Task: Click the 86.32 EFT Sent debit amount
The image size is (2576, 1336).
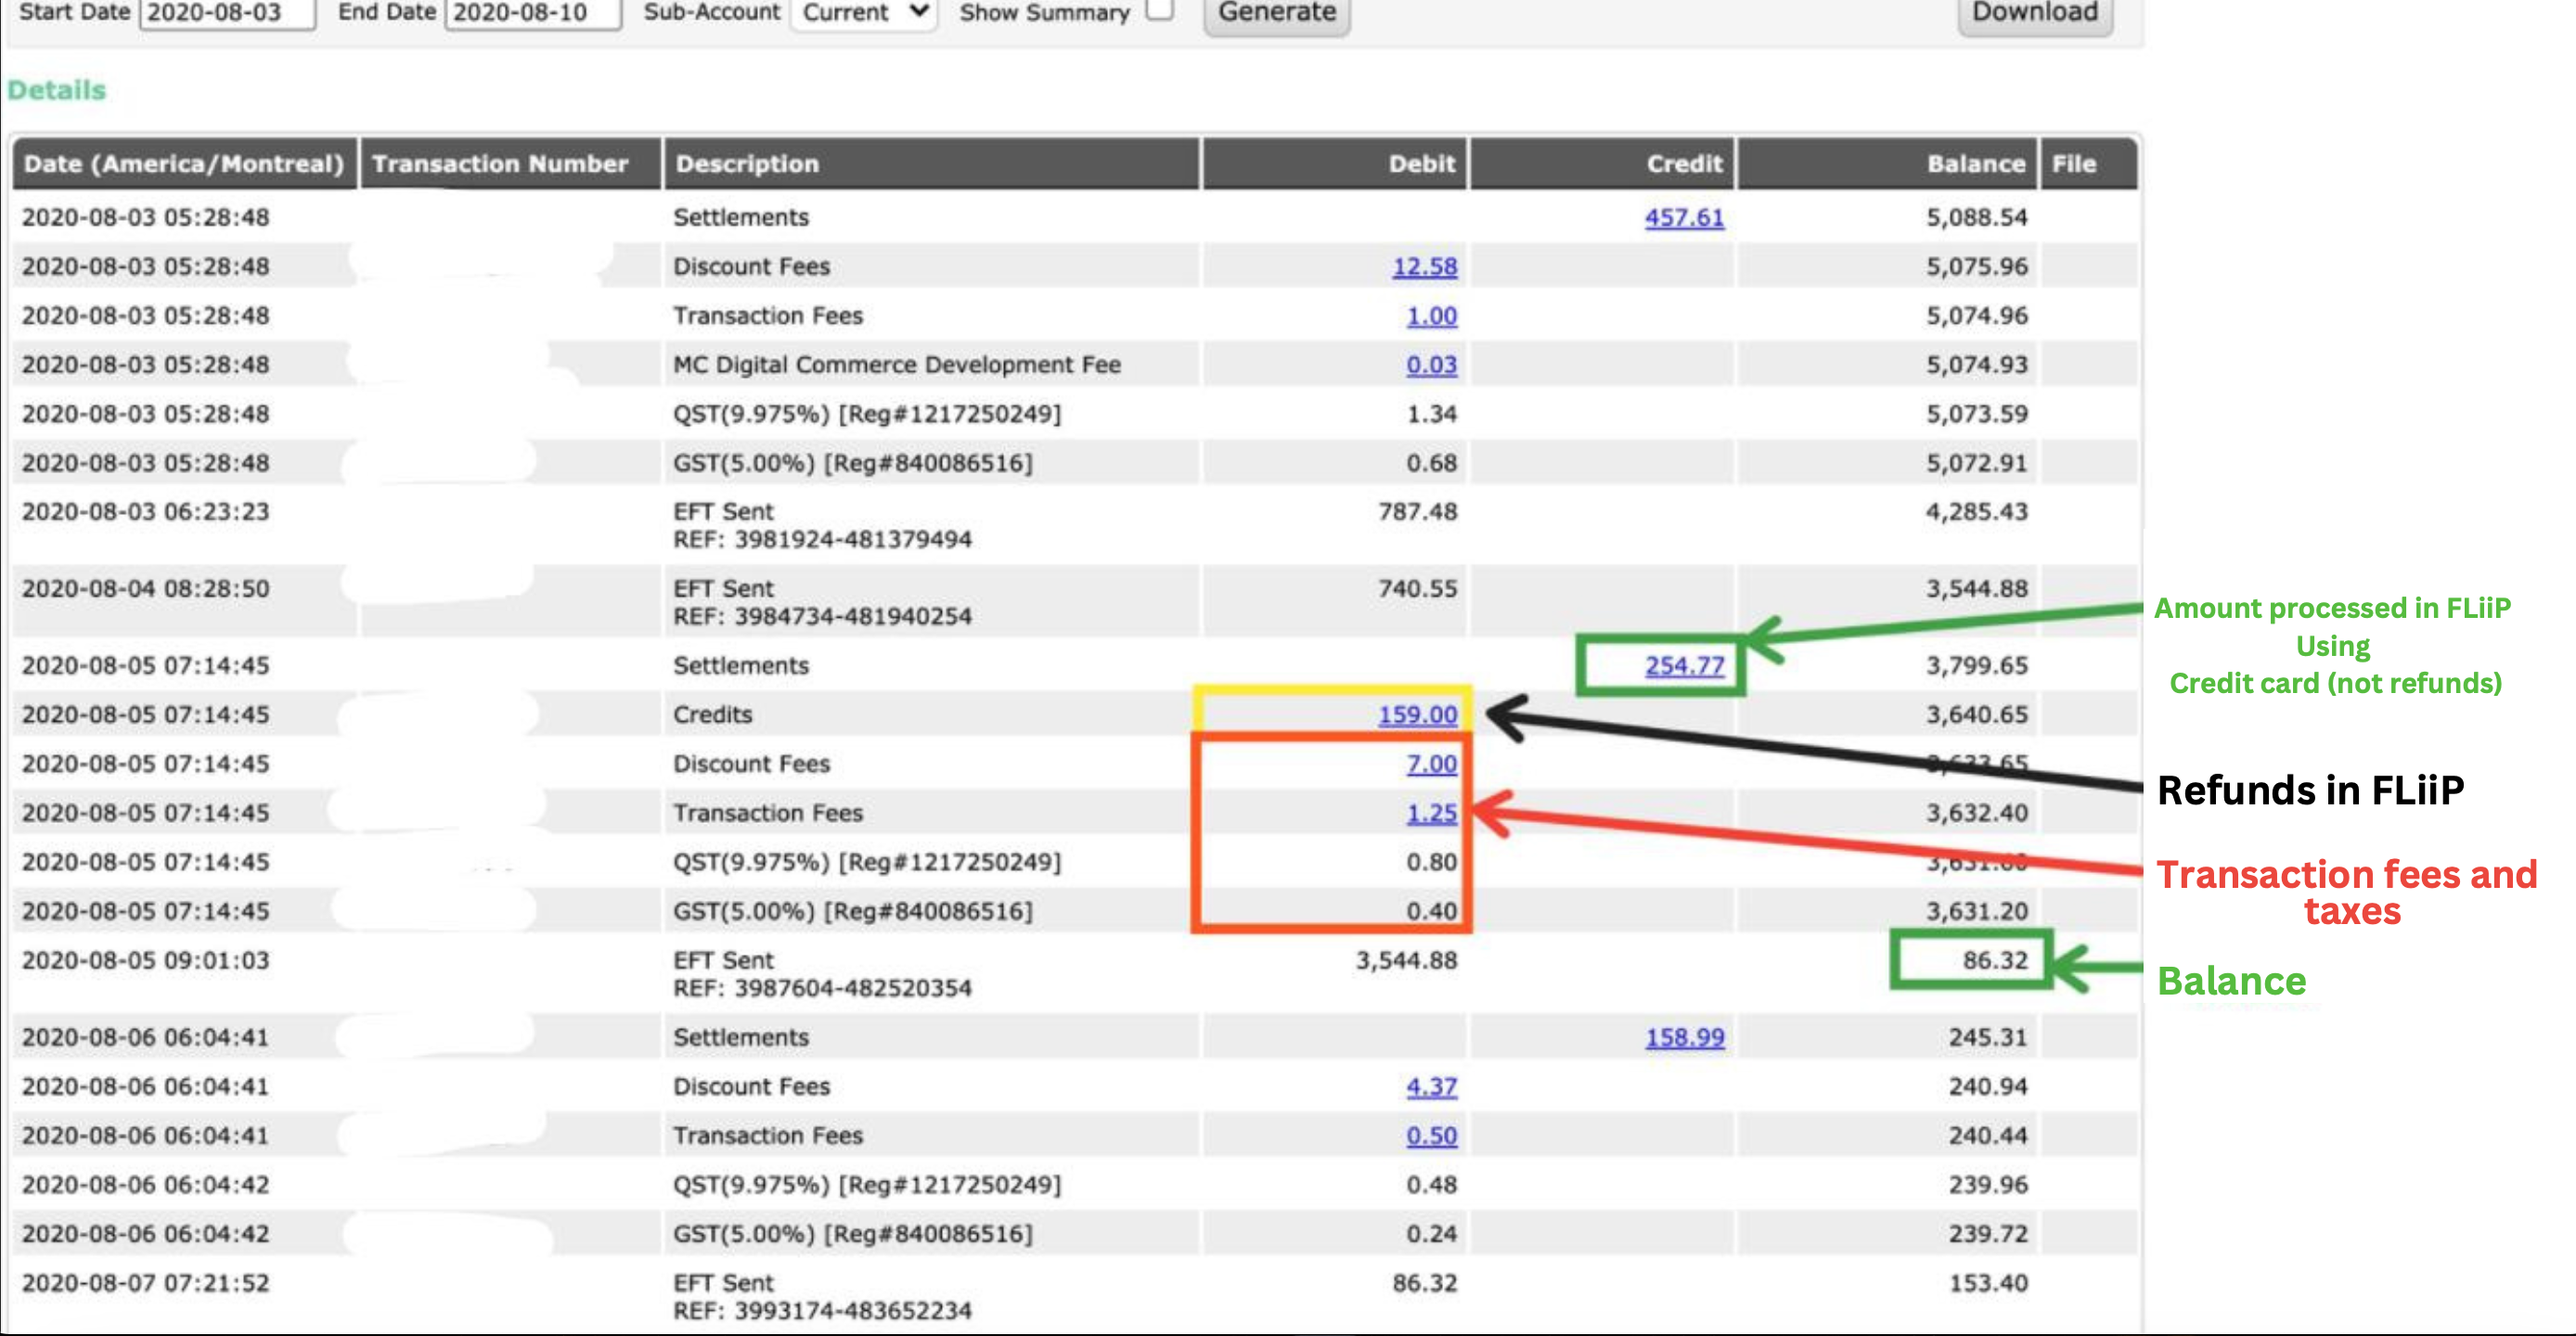Action: coord(1424,1282)
